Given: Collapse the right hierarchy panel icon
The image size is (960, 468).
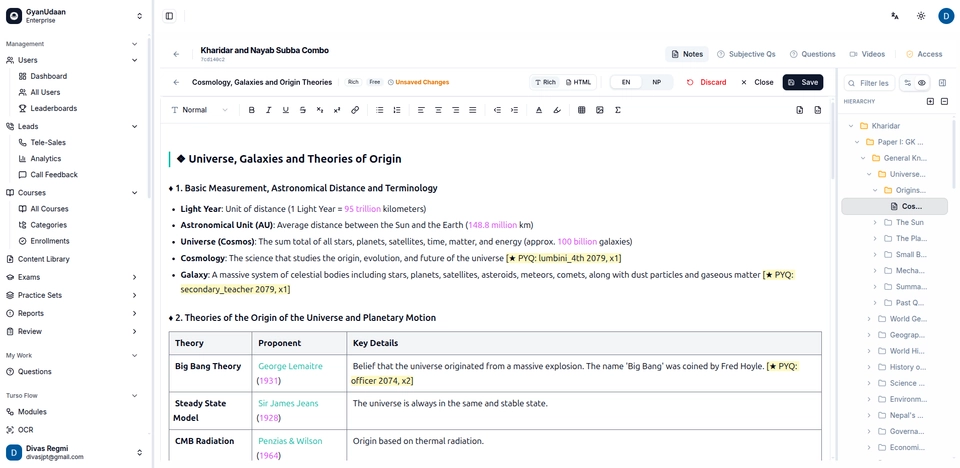Looking at the screenshot, I should (x=943, y=83).
